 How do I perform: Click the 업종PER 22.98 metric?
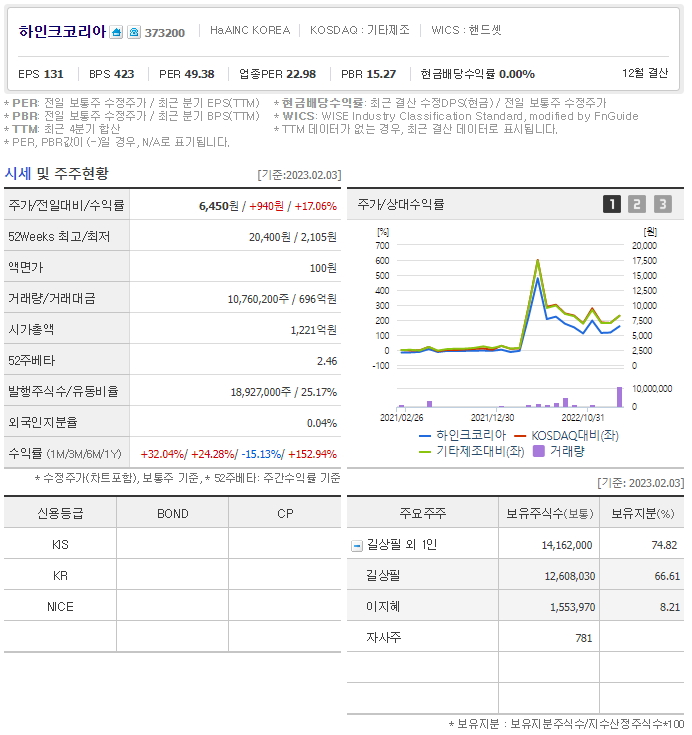tap(278, 74)
